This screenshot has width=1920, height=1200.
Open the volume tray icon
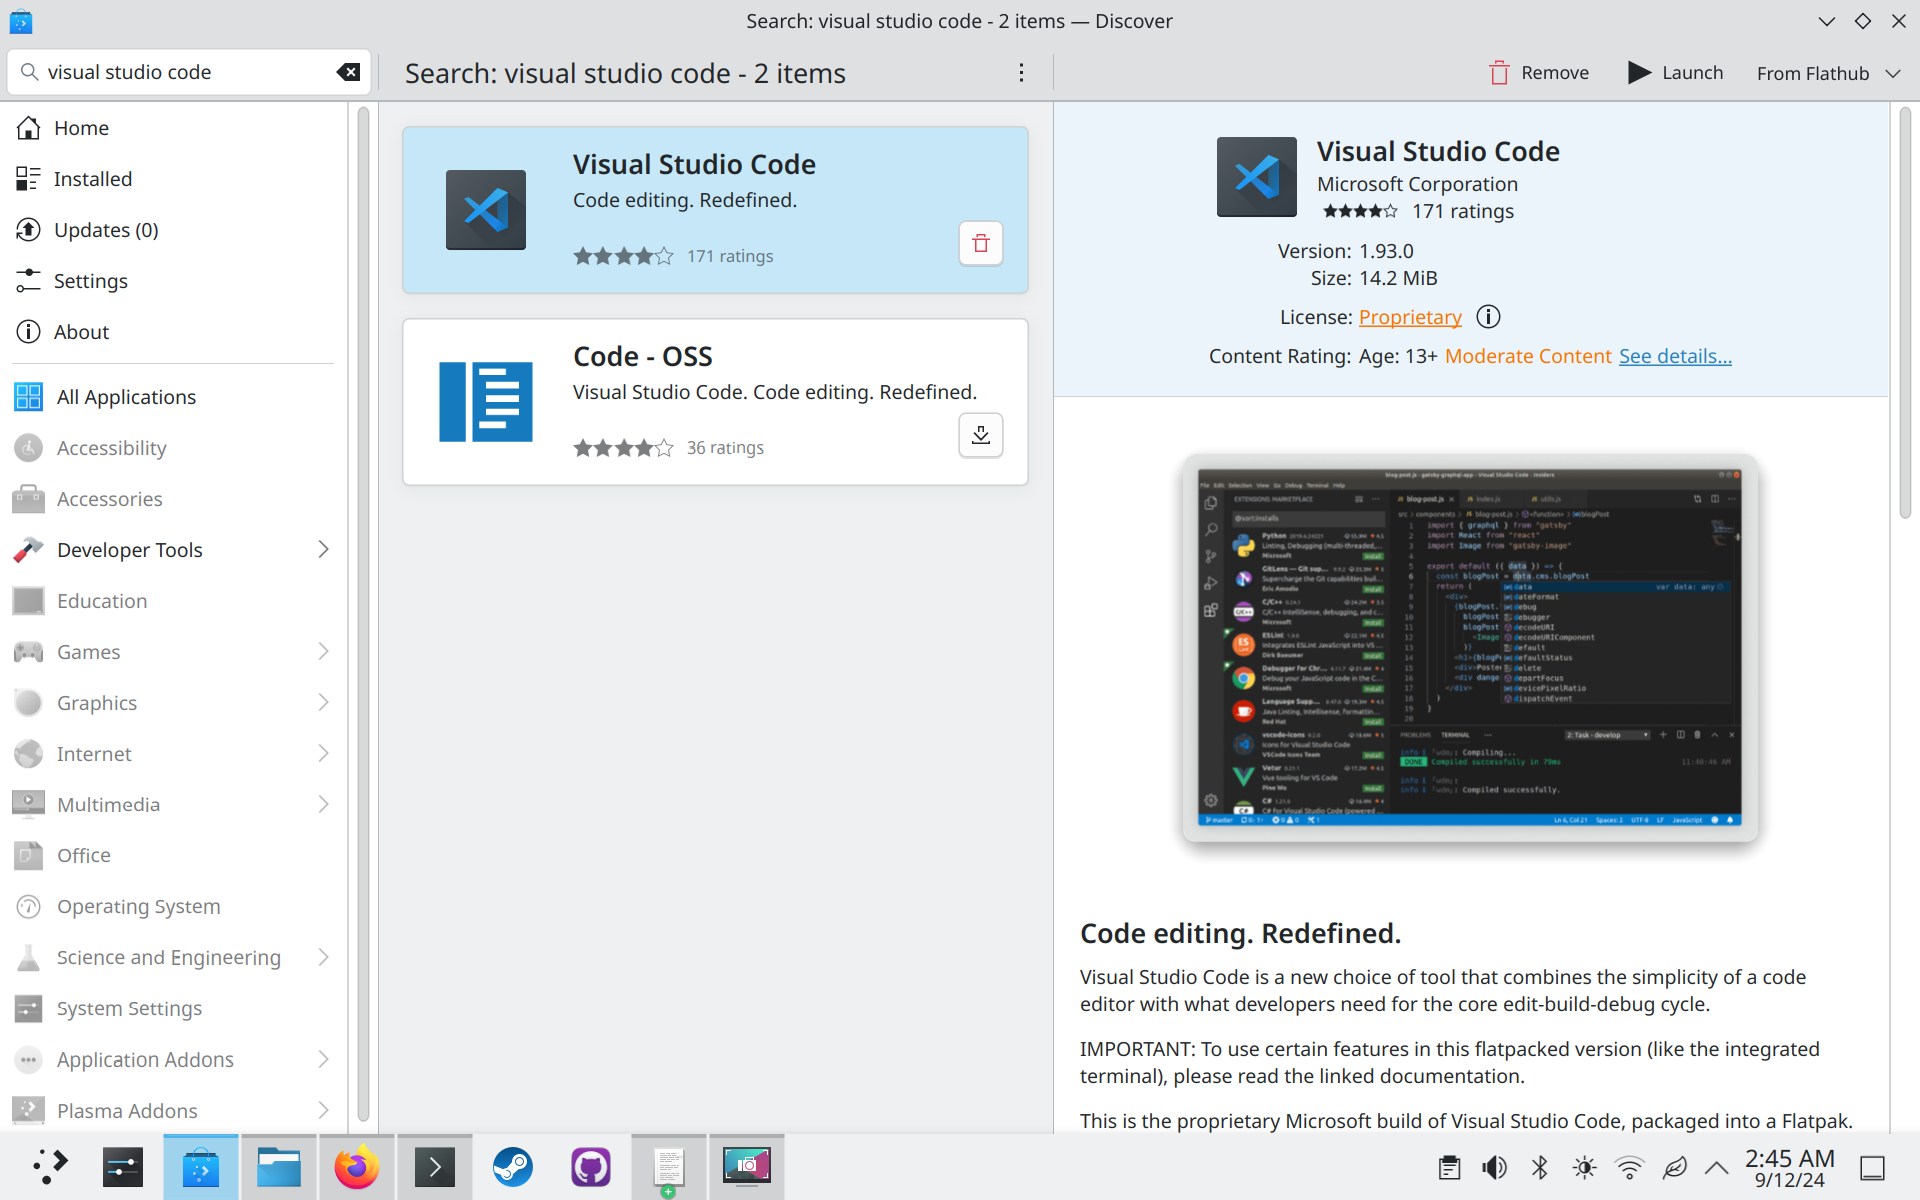point(1495,1167)
